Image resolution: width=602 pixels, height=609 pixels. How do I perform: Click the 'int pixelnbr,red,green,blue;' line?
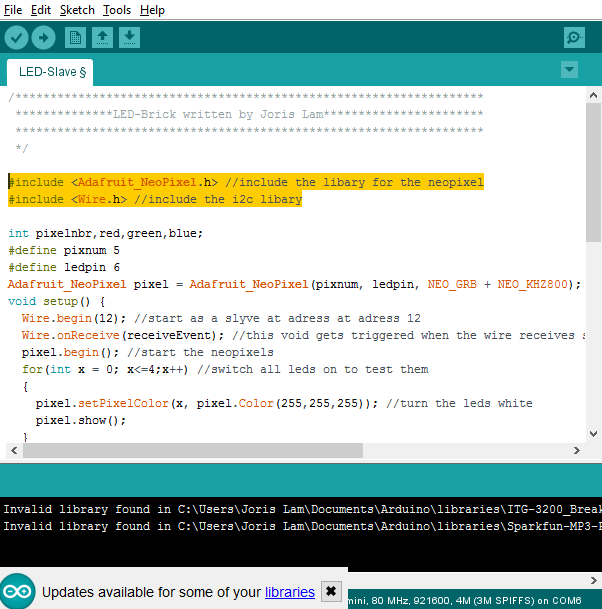click(x=105, y=233)
